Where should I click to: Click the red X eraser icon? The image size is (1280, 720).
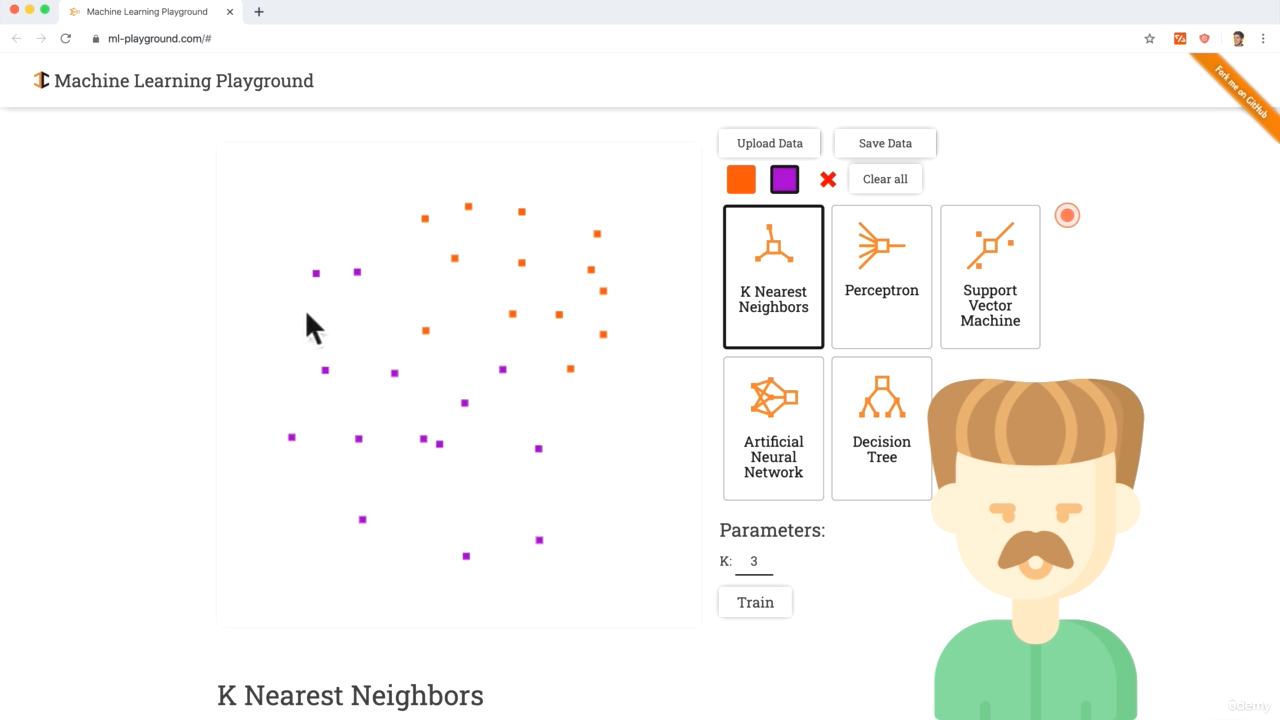pyautogui.click(x=828, y=180)
